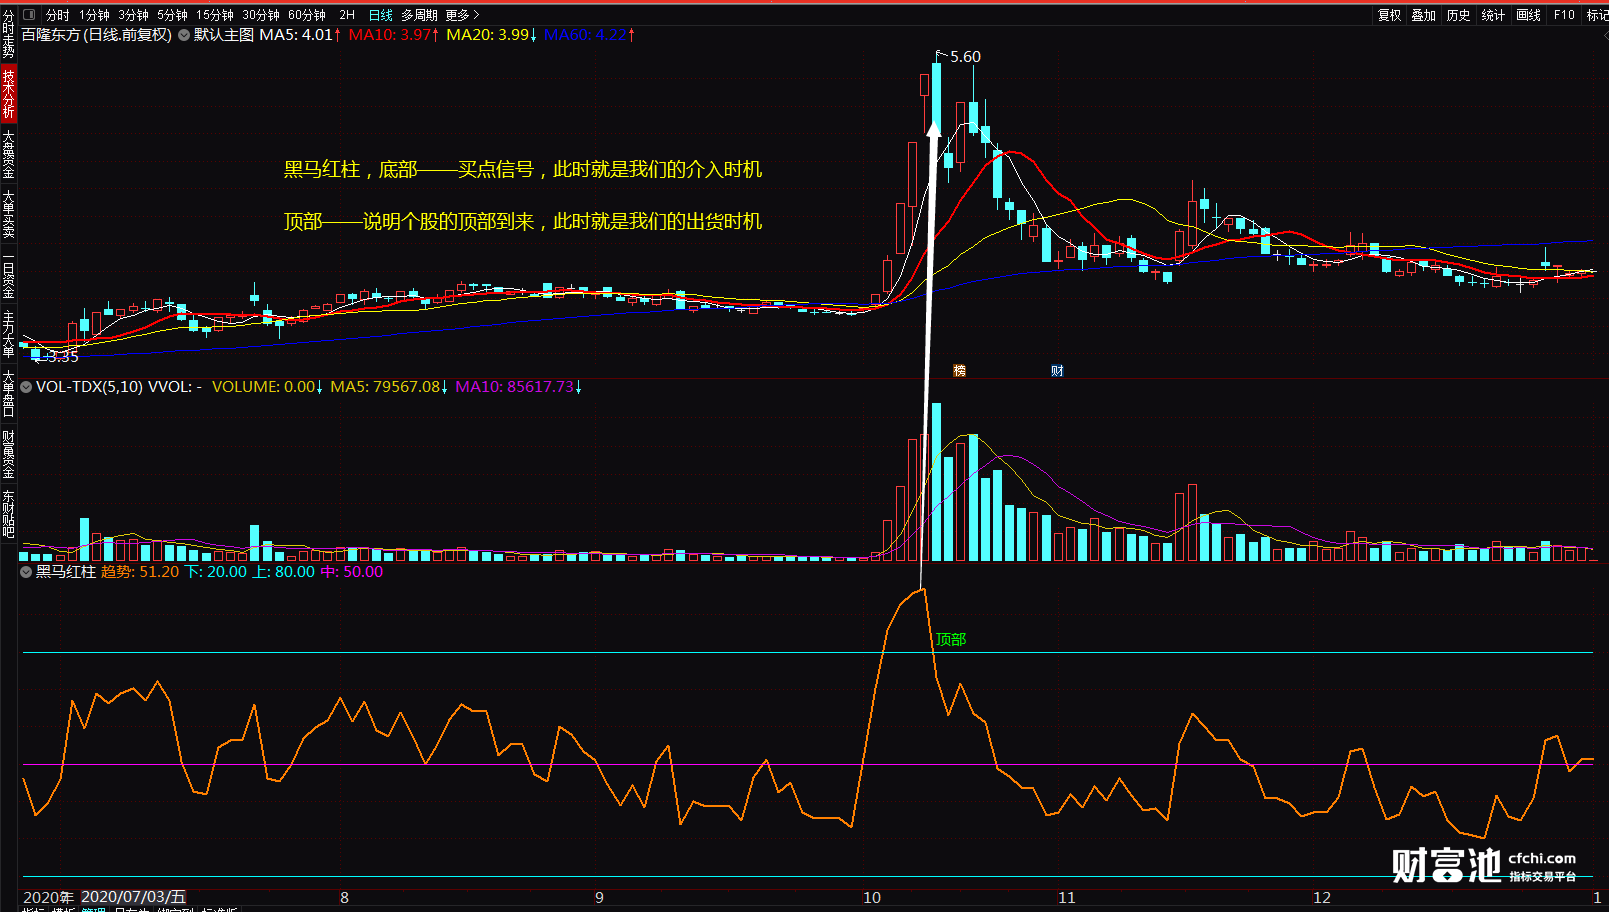Image resolution: width=1609 pixels, height=912 pixels.
Task: Click the 榜 marker icon on the chart
Action: (x=960, y=371)
